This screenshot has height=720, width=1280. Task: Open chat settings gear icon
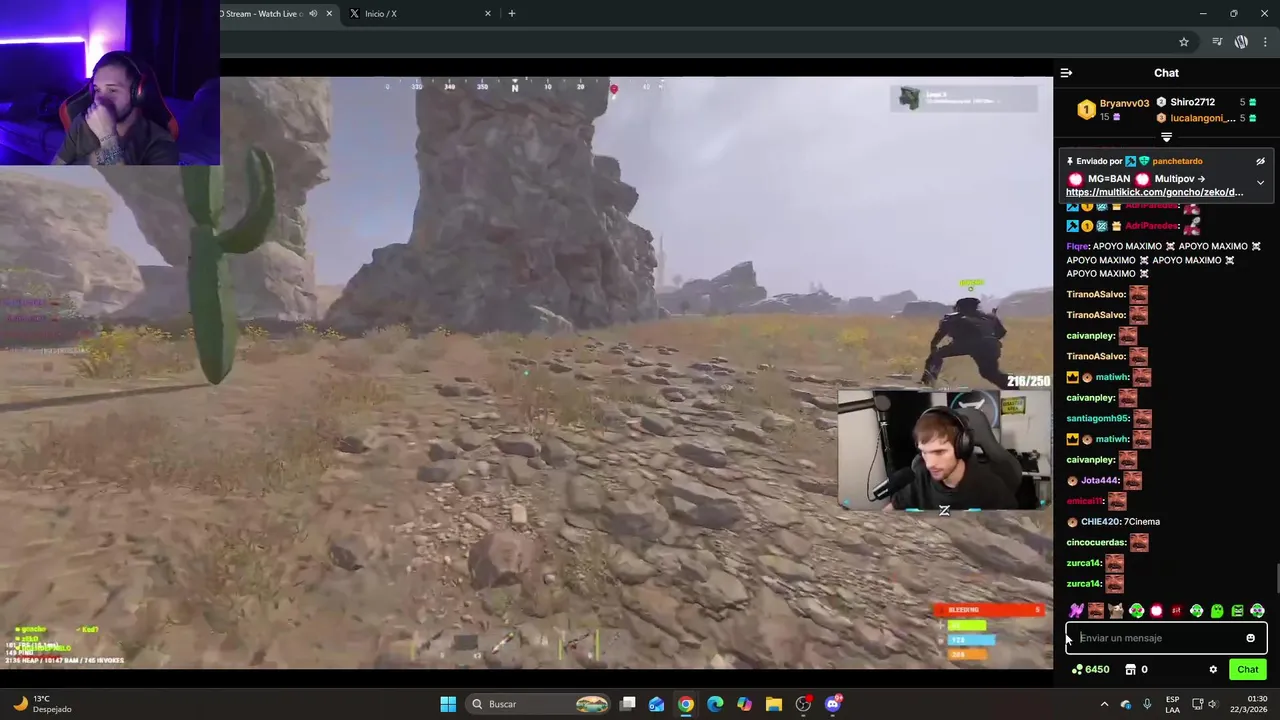point(1213,670)
